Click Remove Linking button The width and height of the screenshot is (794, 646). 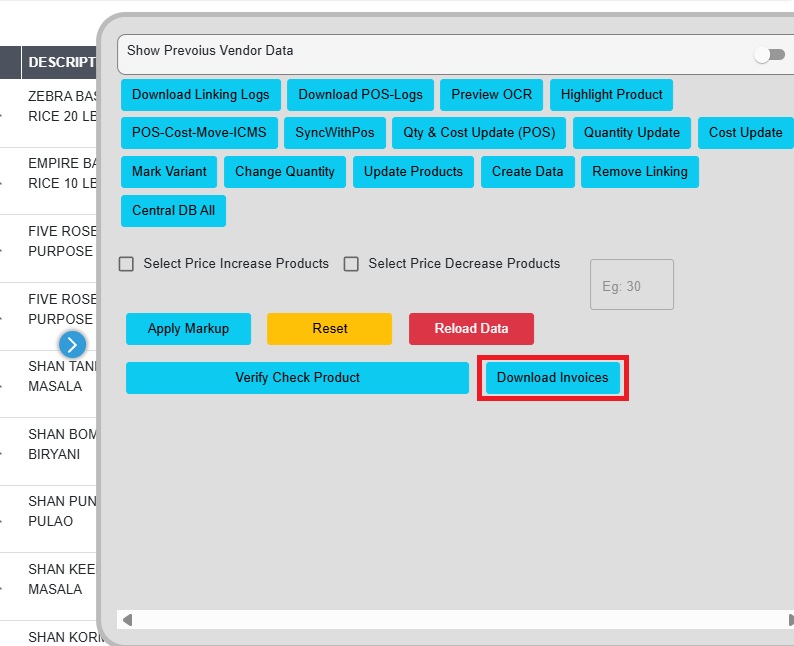pos(640,172)
